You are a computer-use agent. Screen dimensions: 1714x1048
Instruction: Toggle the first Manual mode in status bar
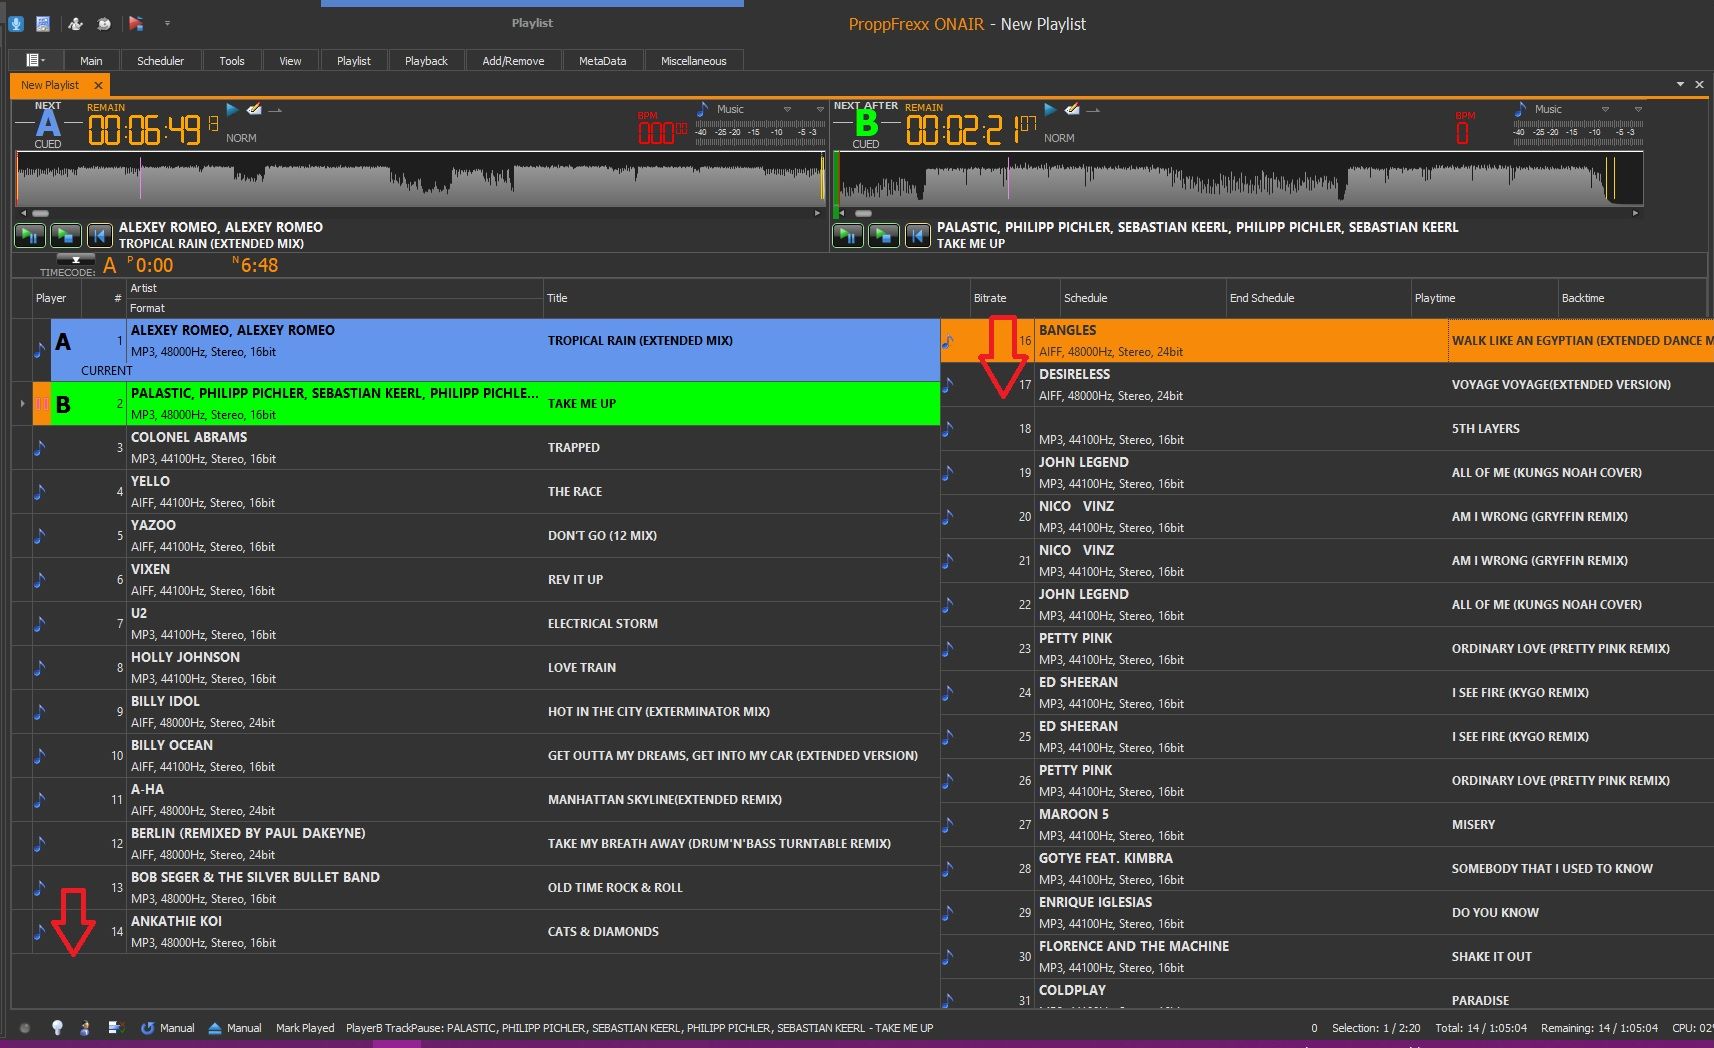pyautogui.click(x=168, y=1028)
